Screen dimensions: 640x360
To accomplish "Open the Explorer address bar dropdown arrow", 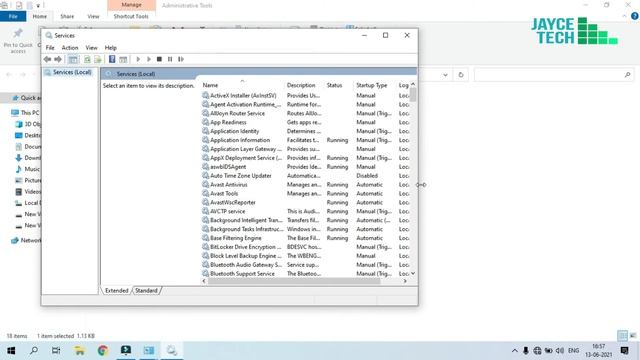I will tap(445, 75).
